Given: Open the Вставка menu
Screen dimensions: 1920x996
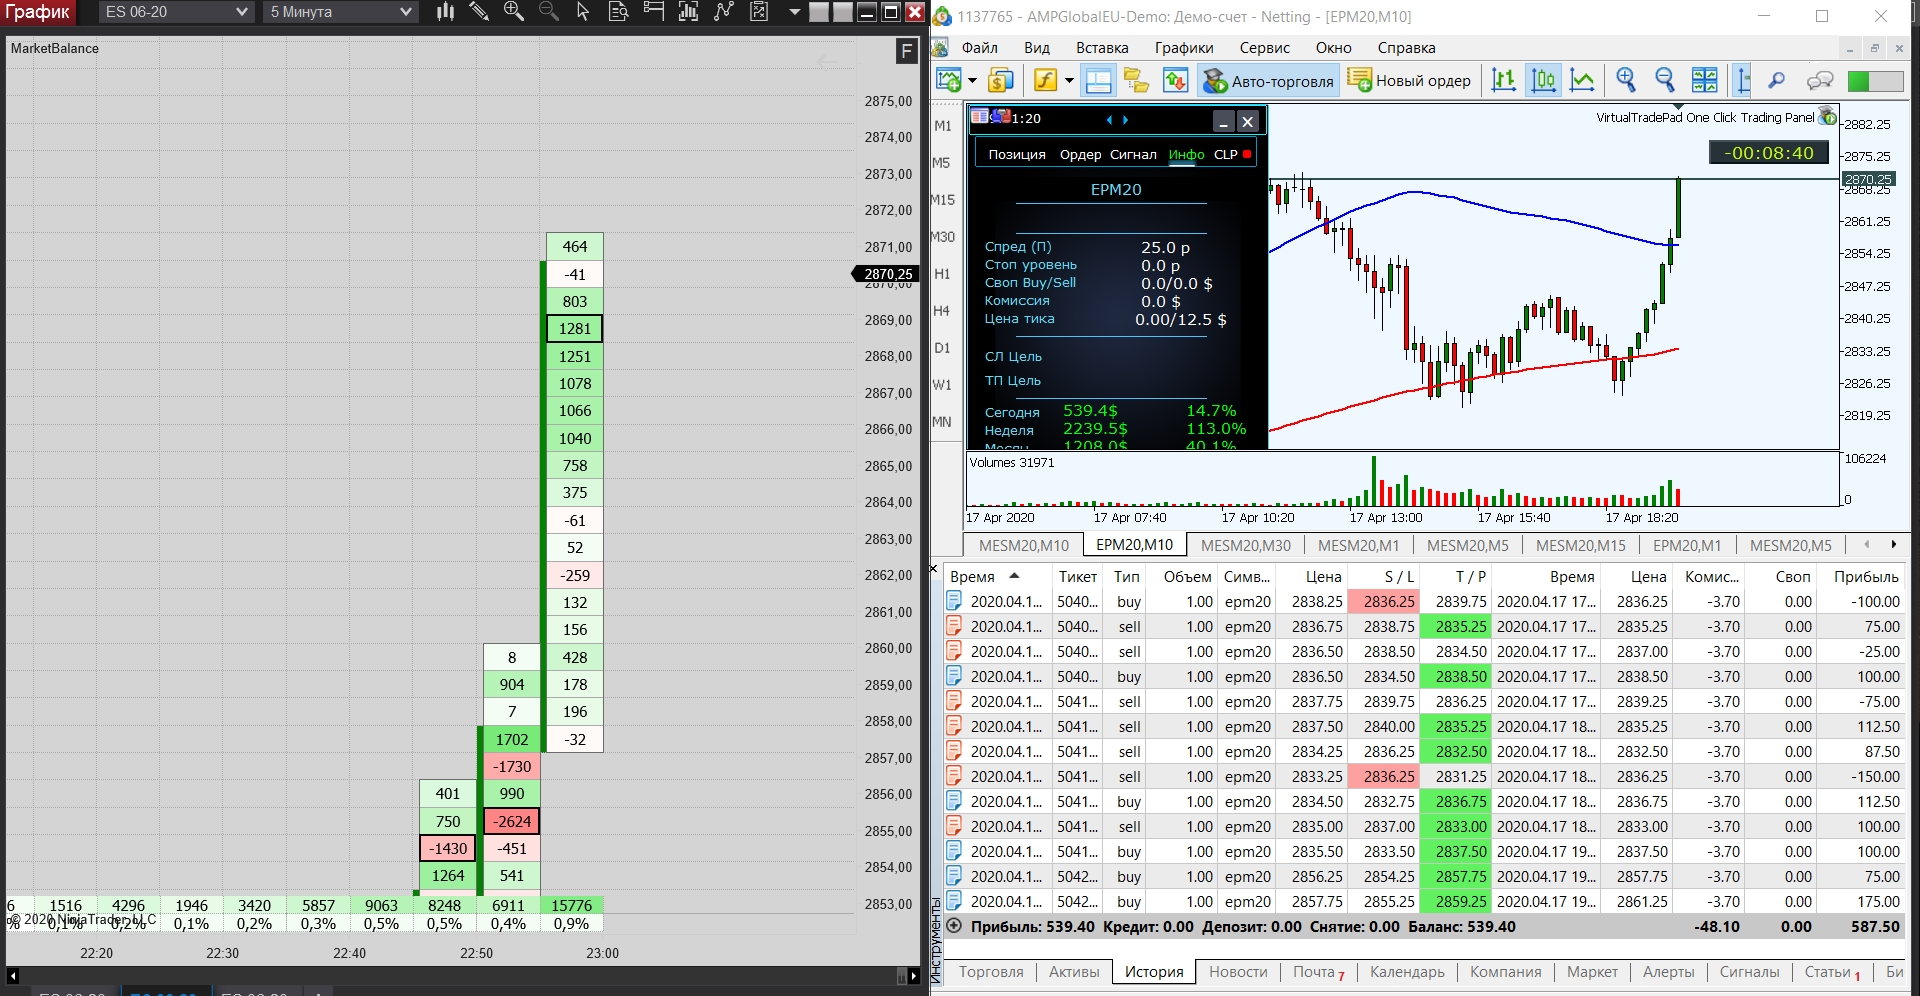Looking at the screenshot, I should (x=1102, y=48).
